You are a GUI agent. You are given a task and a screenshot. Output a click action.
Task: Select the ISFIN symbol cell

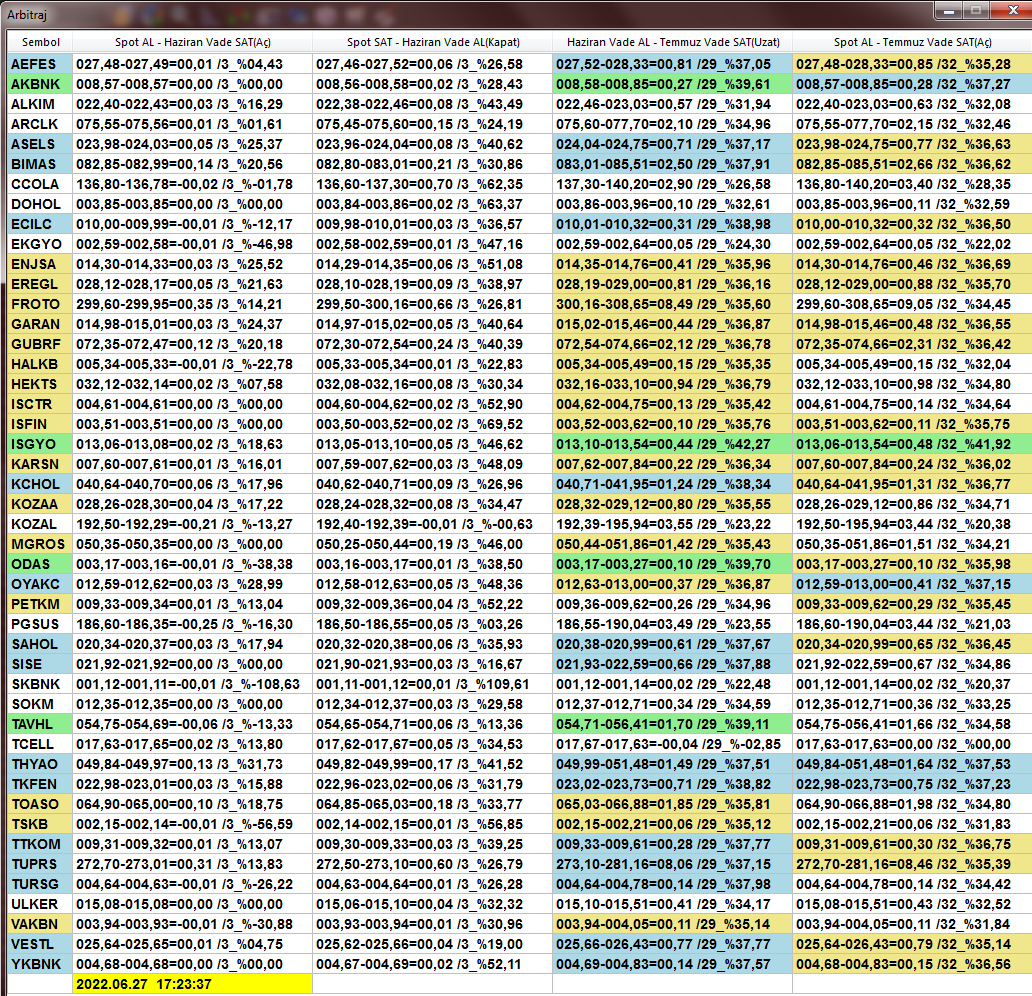tap(39, 424)
